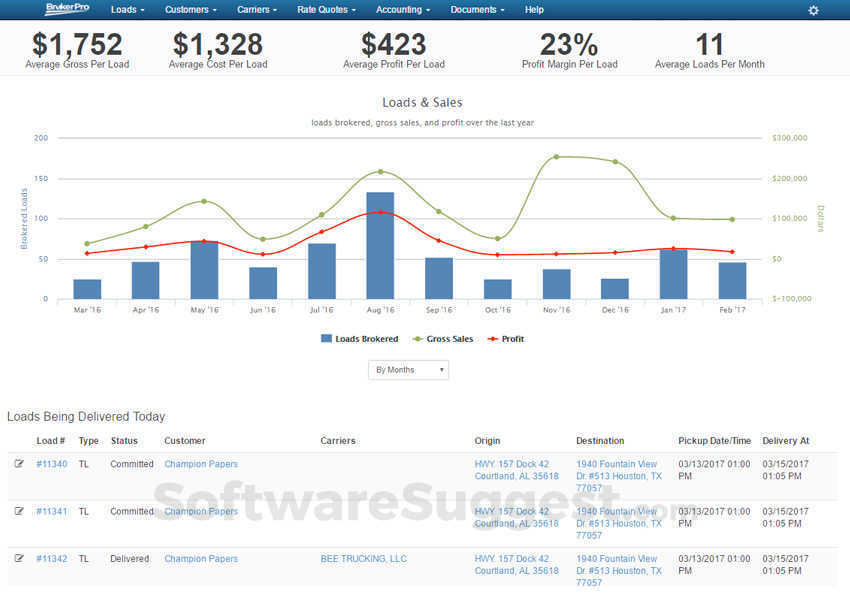This screenshot has width=850, height=600.
Task: Open the Carriers menu
Action: pyautogui.click(x=256, y=10)
